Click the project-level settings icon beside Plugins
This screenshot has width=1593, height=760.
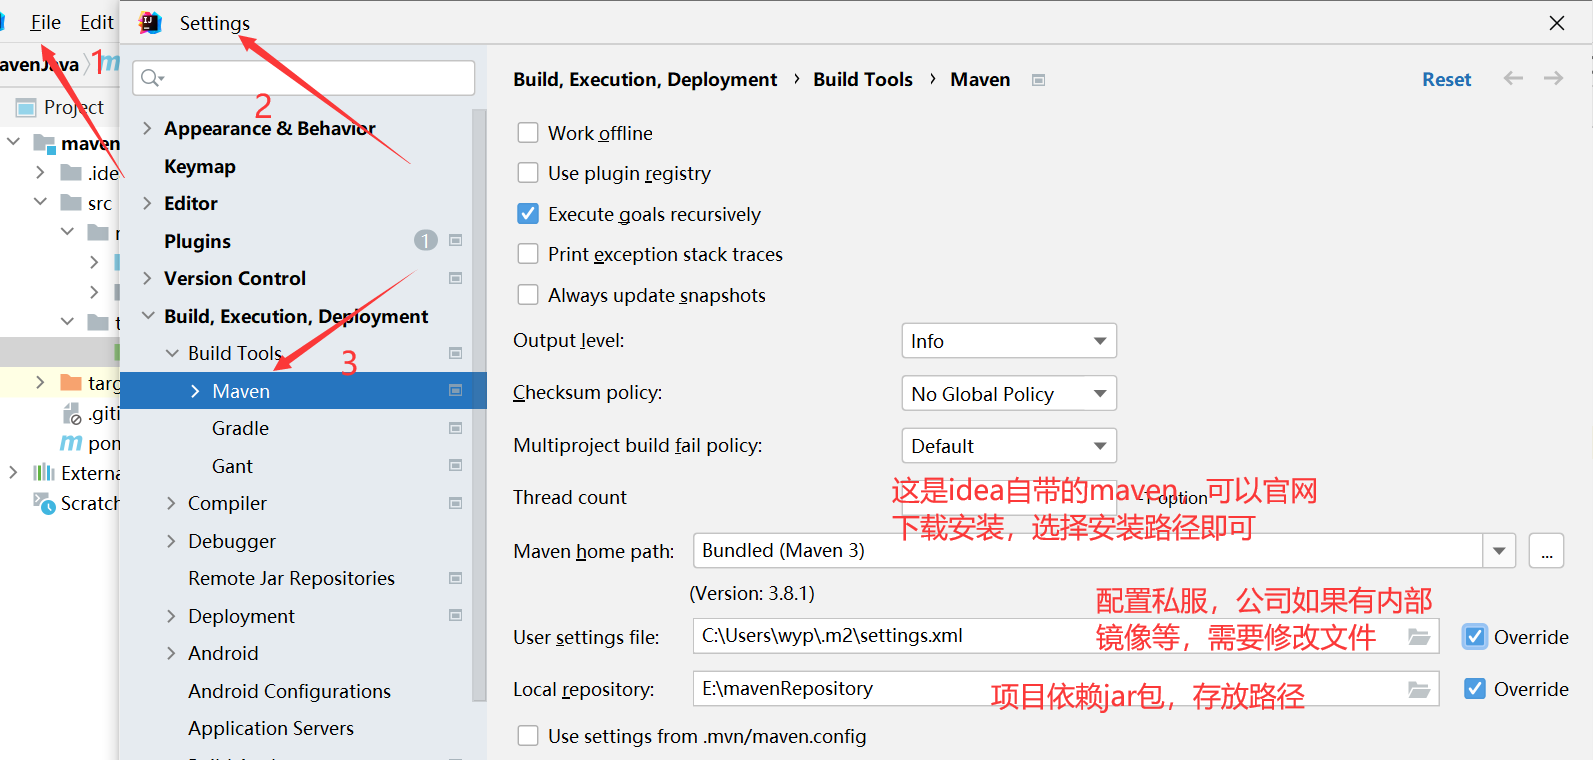point(456,240)
